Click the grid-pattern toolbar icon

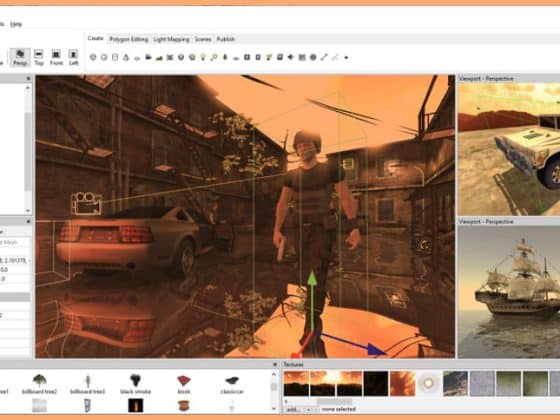point(302,57)
